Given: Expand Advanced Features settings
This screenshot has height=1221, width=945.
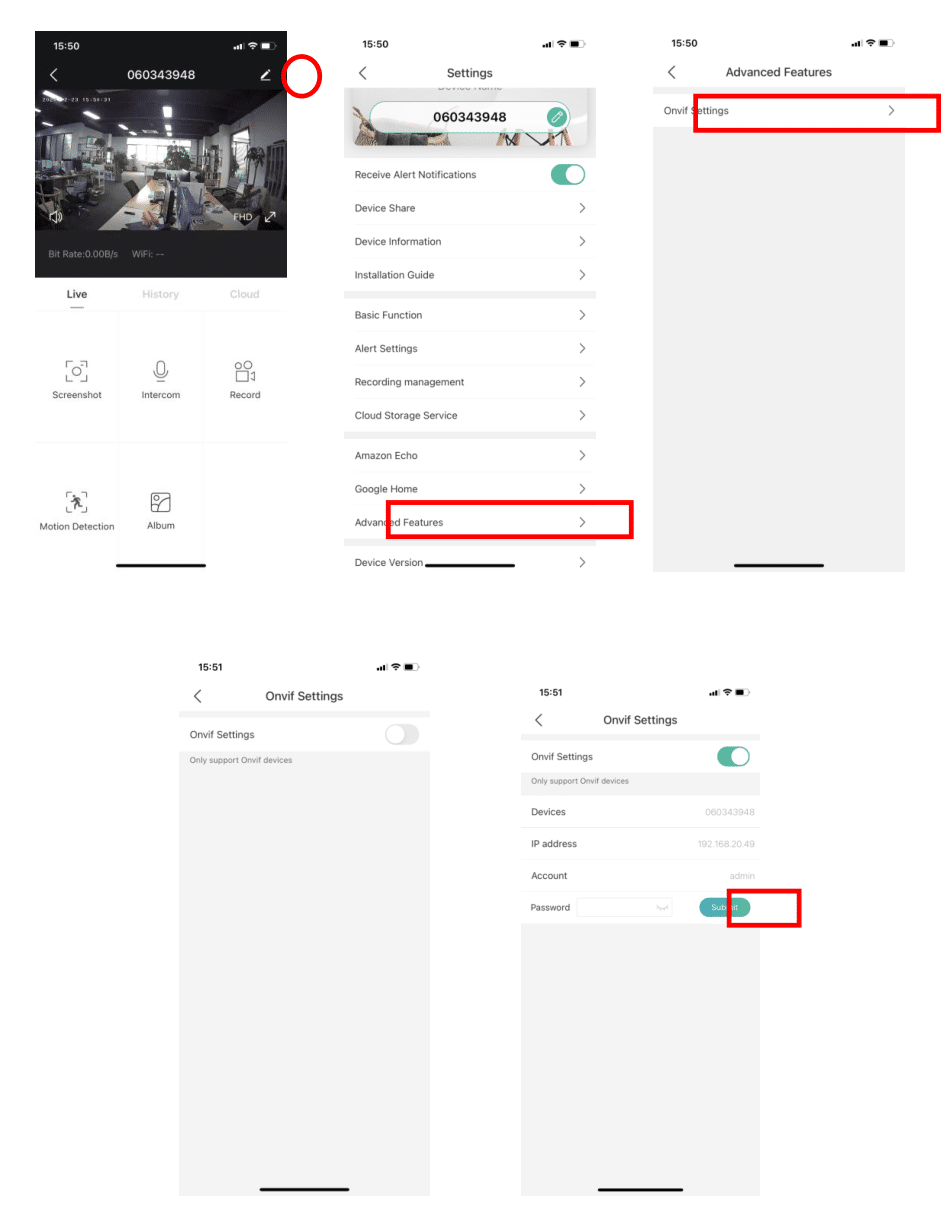Looking at the screenshot, I should click(x=581, y=521).
